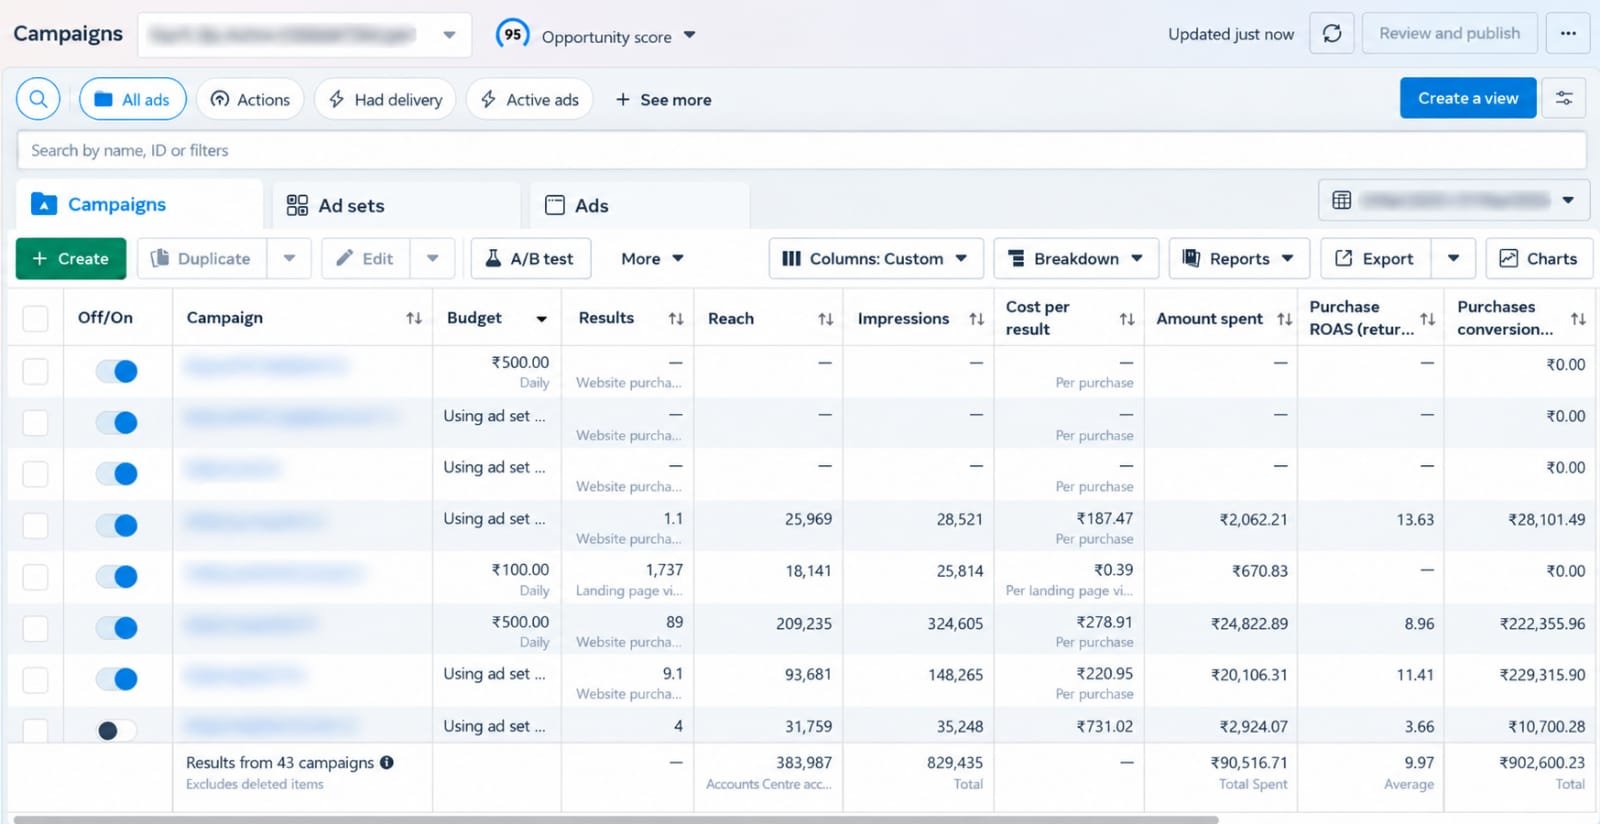1600x824 pixels.
Task: Click the Search by name, ID or filters field
Action: click(x=801, y=150)
